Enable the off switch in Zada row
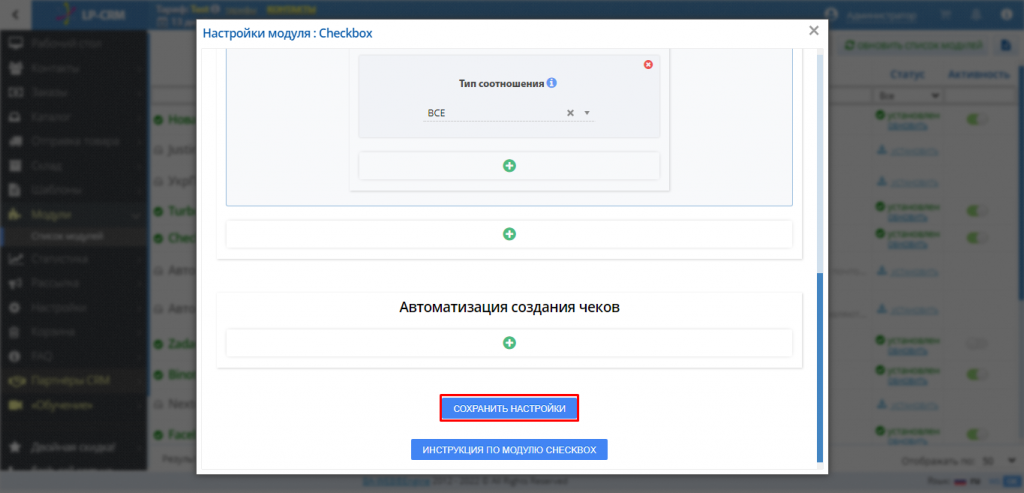This screenshot has width=1024, height=493. click(976, 343)
